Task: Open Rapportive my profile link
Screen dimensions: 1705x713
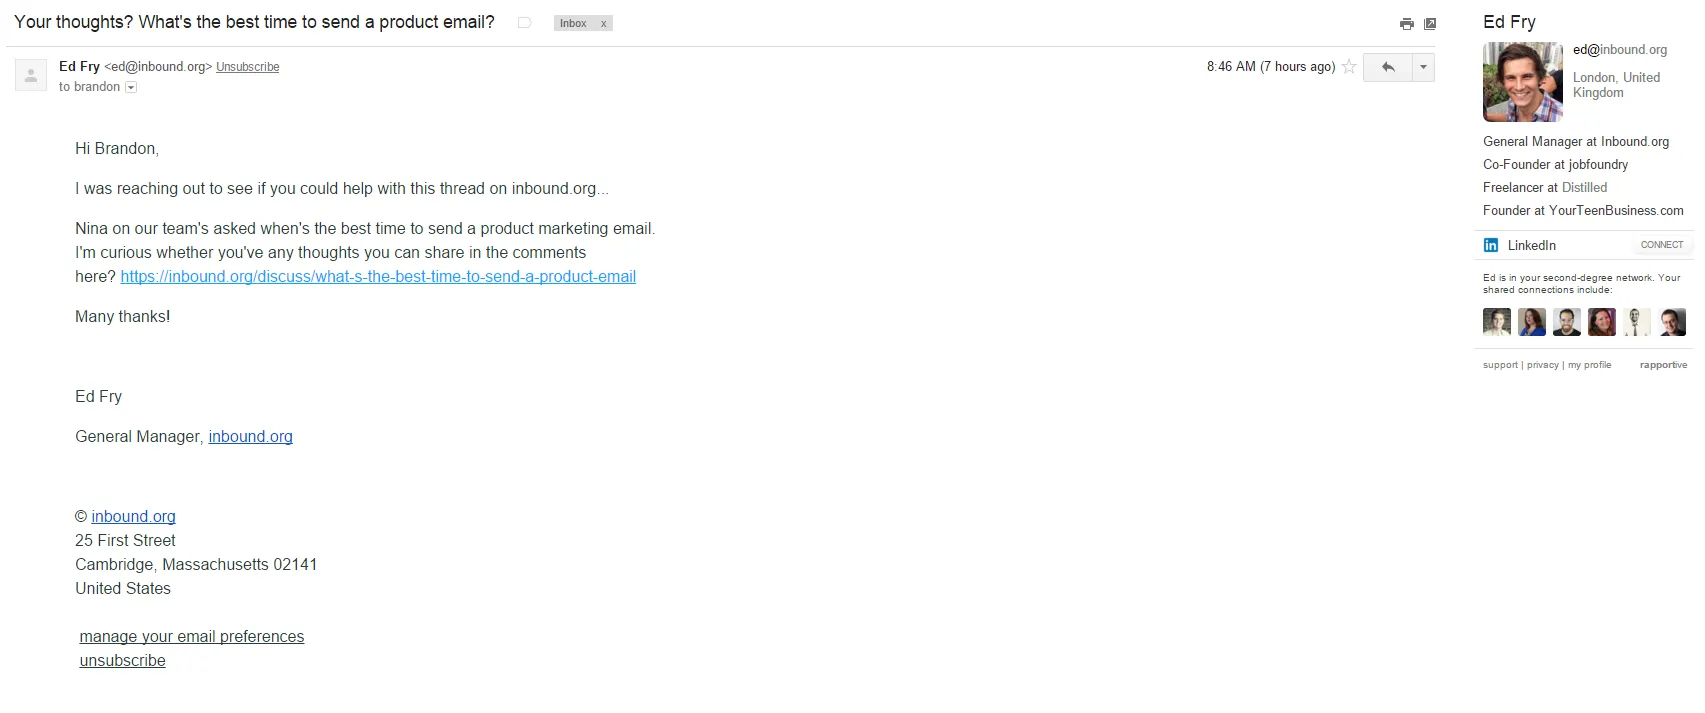Action: pyautogui.click(x=1590, y=365)
